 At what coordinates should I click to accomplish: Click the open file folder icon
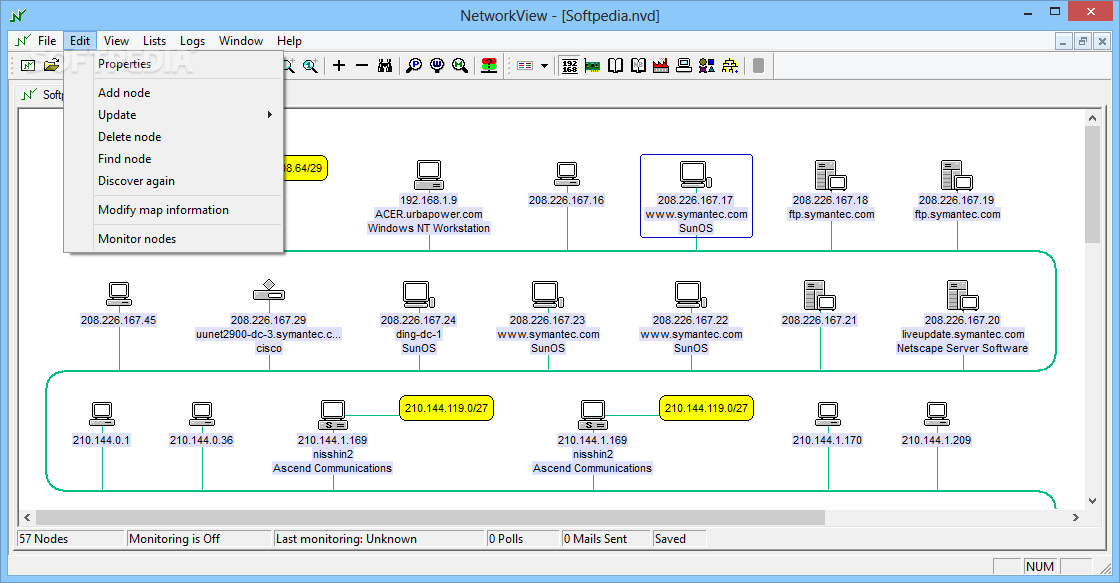click(x=51, y=66)
